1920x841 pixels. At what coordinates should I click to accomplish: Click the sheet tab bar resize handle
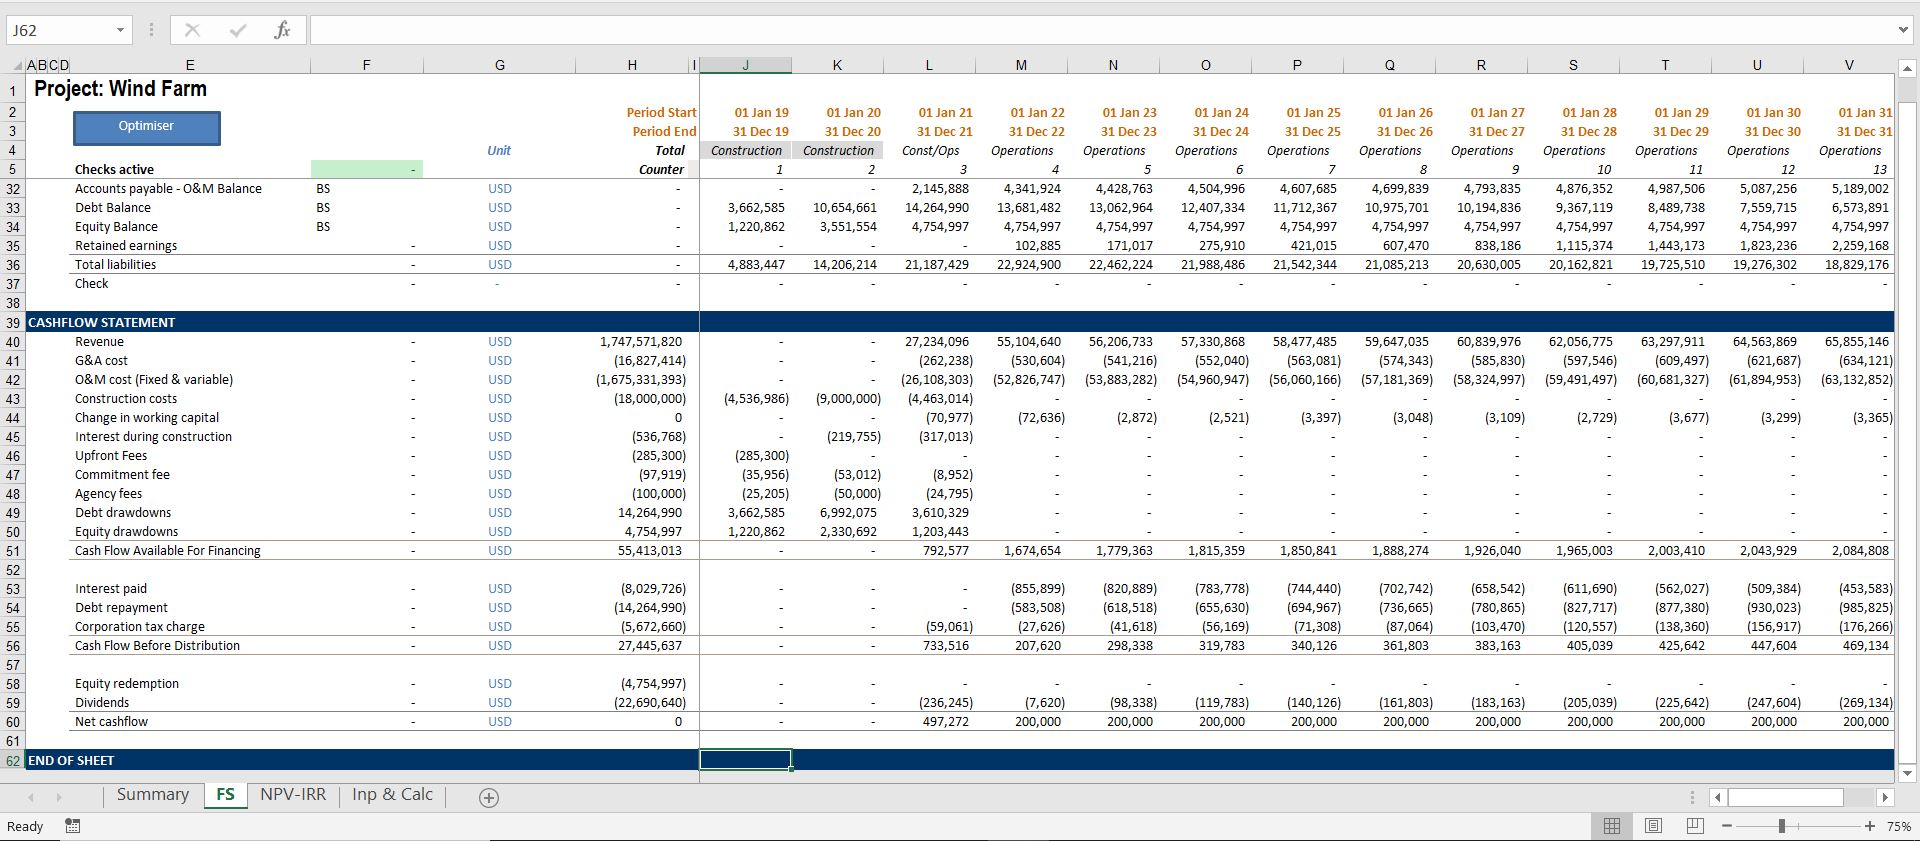1692,797
